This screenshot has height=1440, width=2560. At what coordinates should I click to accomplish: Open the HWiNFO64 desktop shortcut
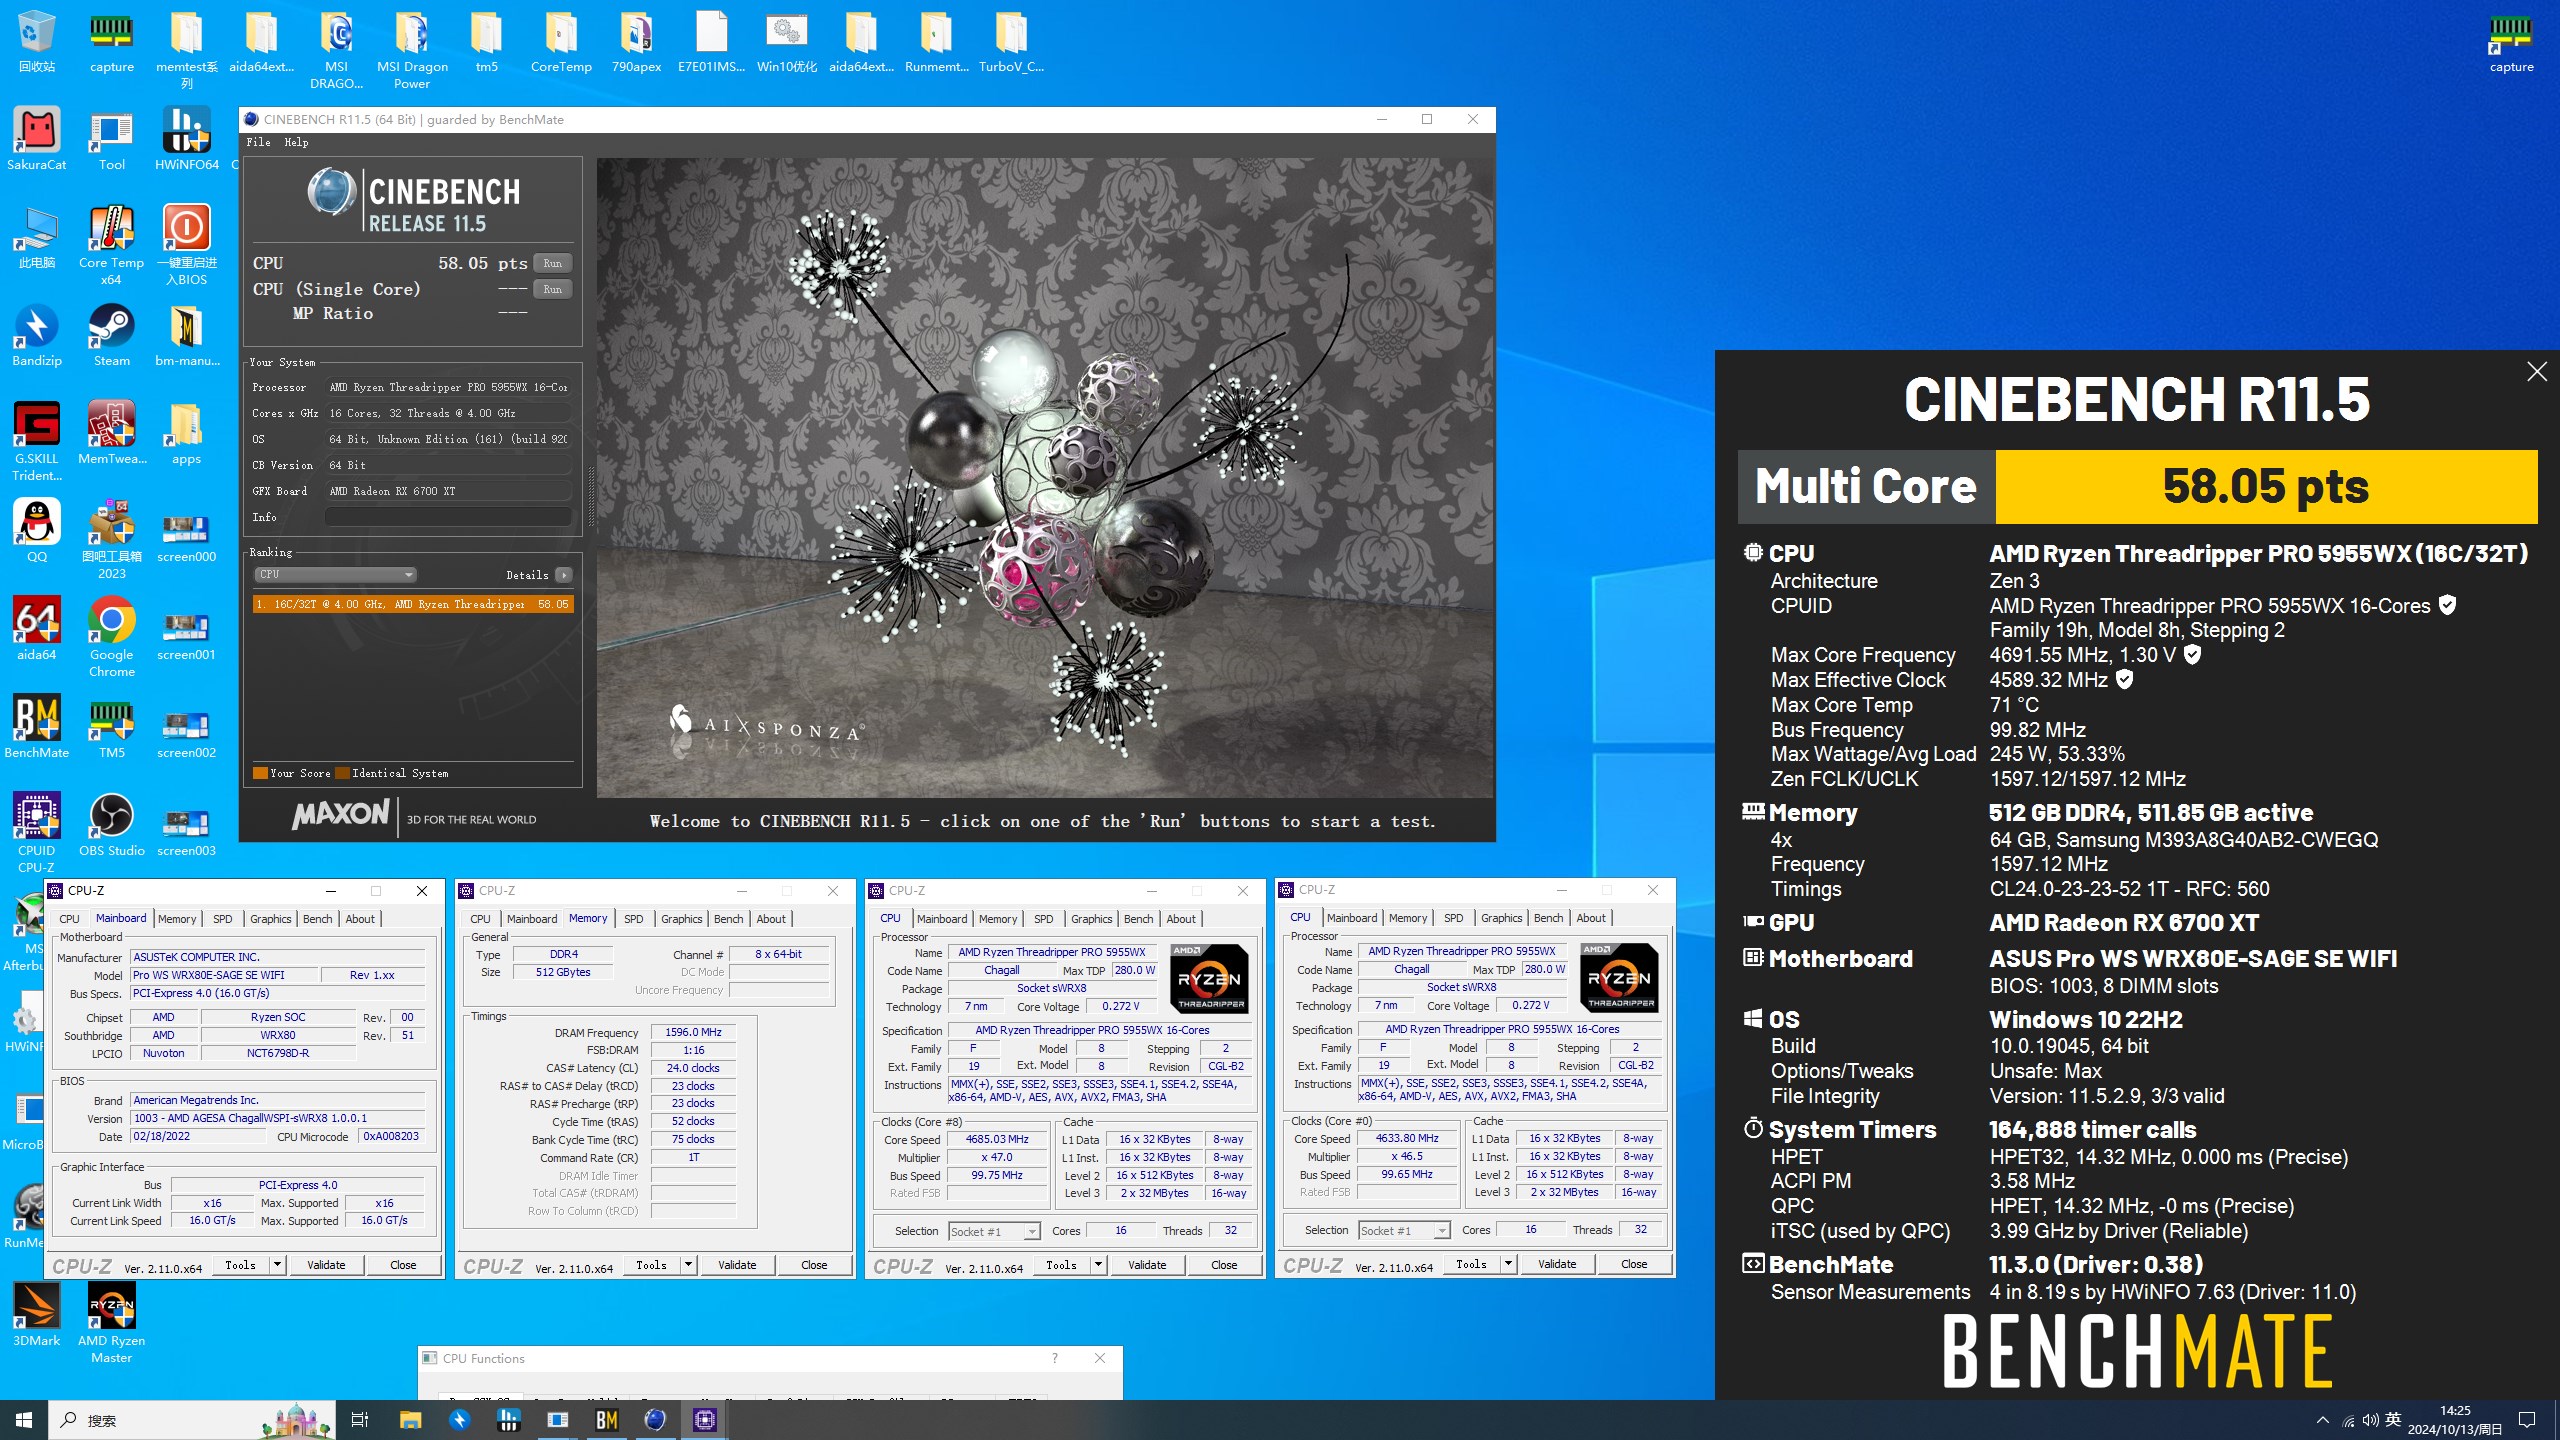coord(186,139)
